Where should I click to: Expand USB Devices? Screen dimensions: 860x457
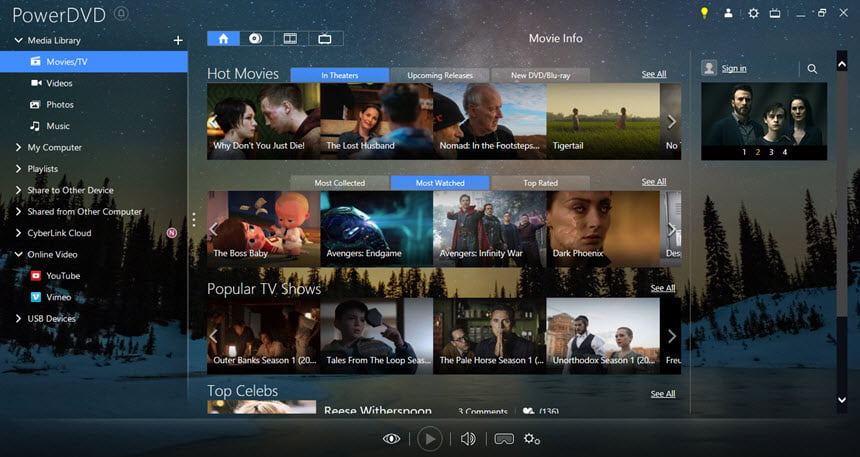click(18, 318)
